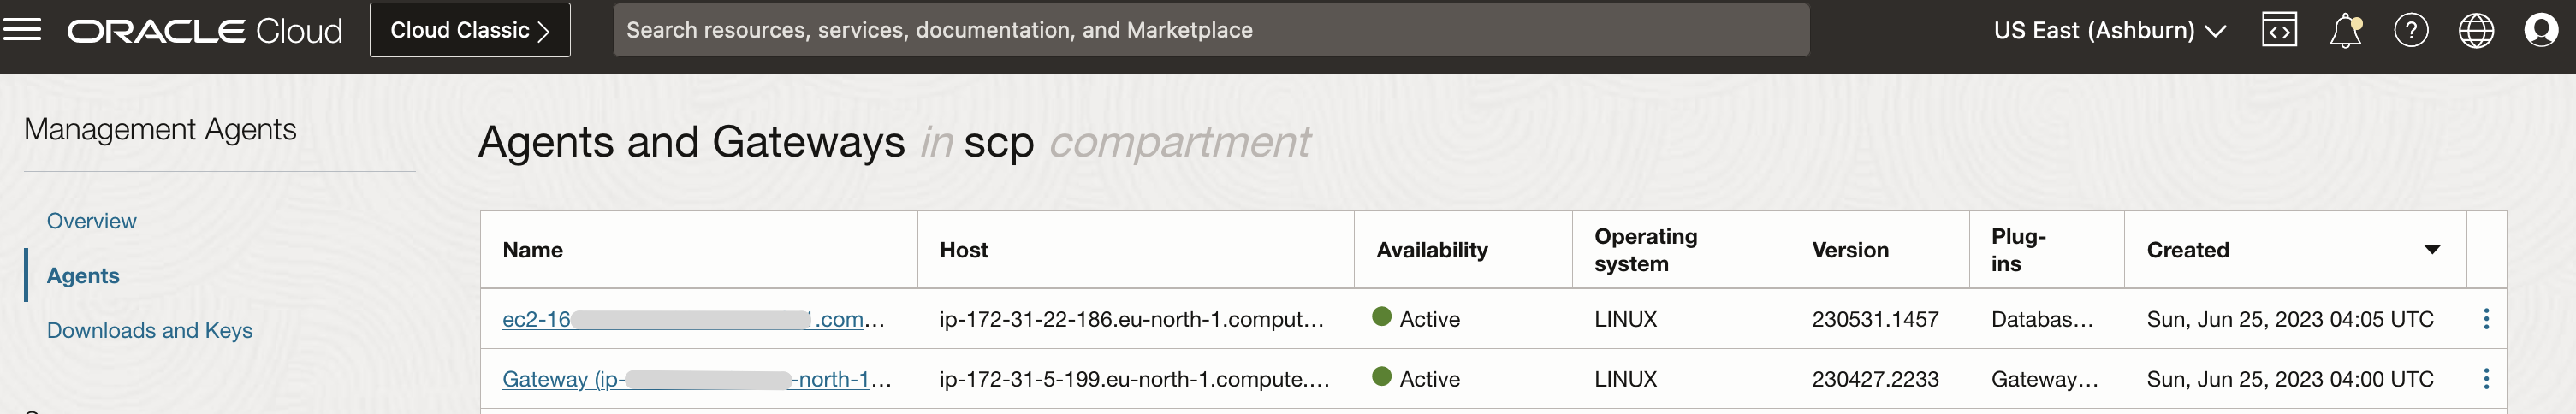This screenshot has width=2576, height=414.
Task: Open Downloads and Keys page
Action: pos(150,331)
